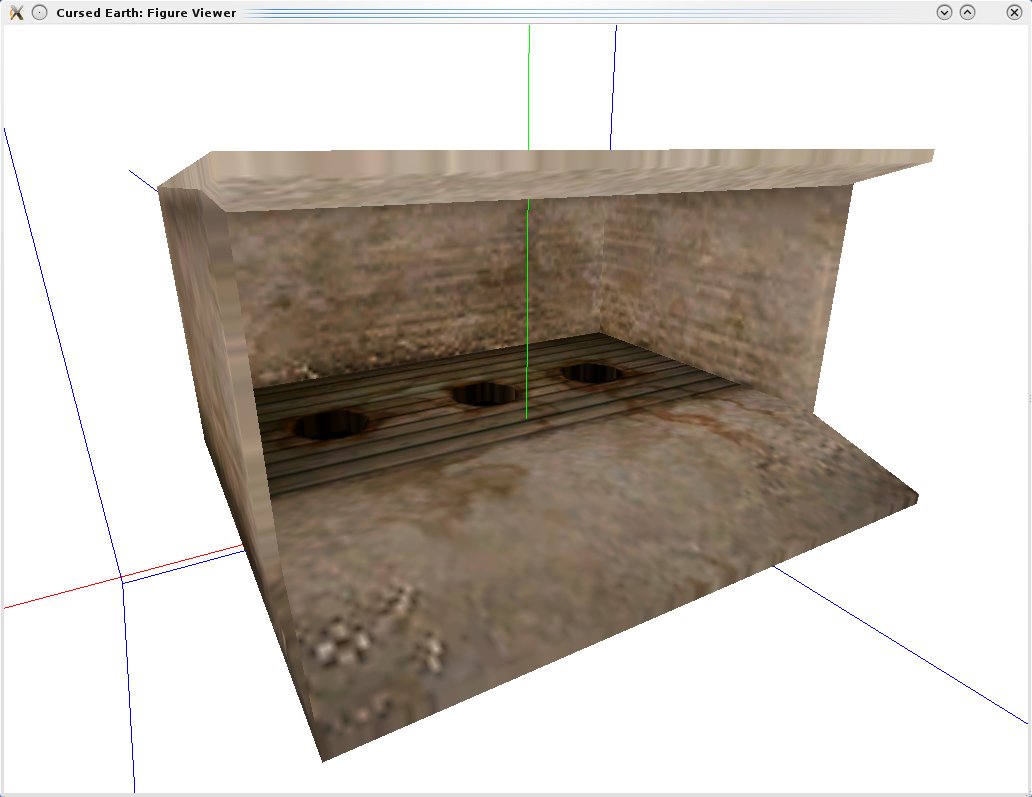Image resolution: width=1032 pixels, height=797 pixels.
Task: Click the "Cursed Earth: Figure Viewer" title text
Action: click(146, 13)
